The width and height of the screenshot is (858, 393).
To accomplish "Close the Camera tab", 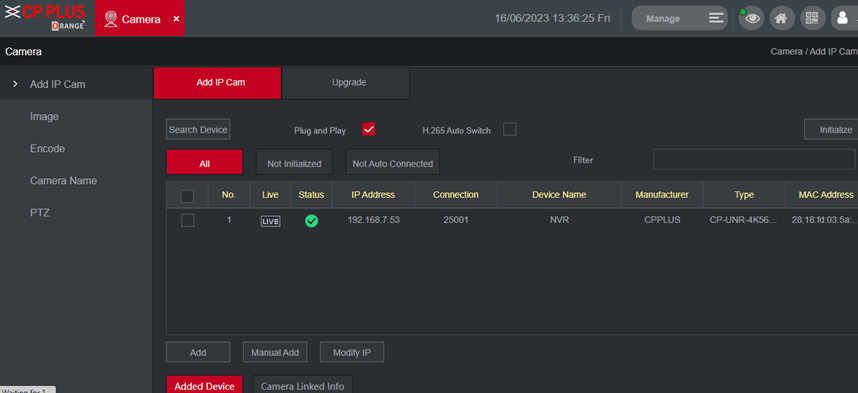I will [x=176, y=19].
